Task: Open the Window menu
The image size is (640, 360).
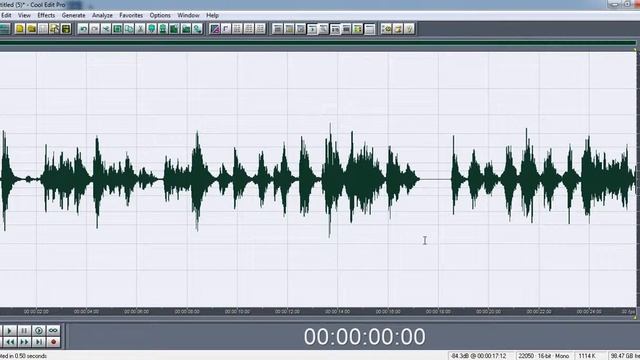Action: pos(188,15)
